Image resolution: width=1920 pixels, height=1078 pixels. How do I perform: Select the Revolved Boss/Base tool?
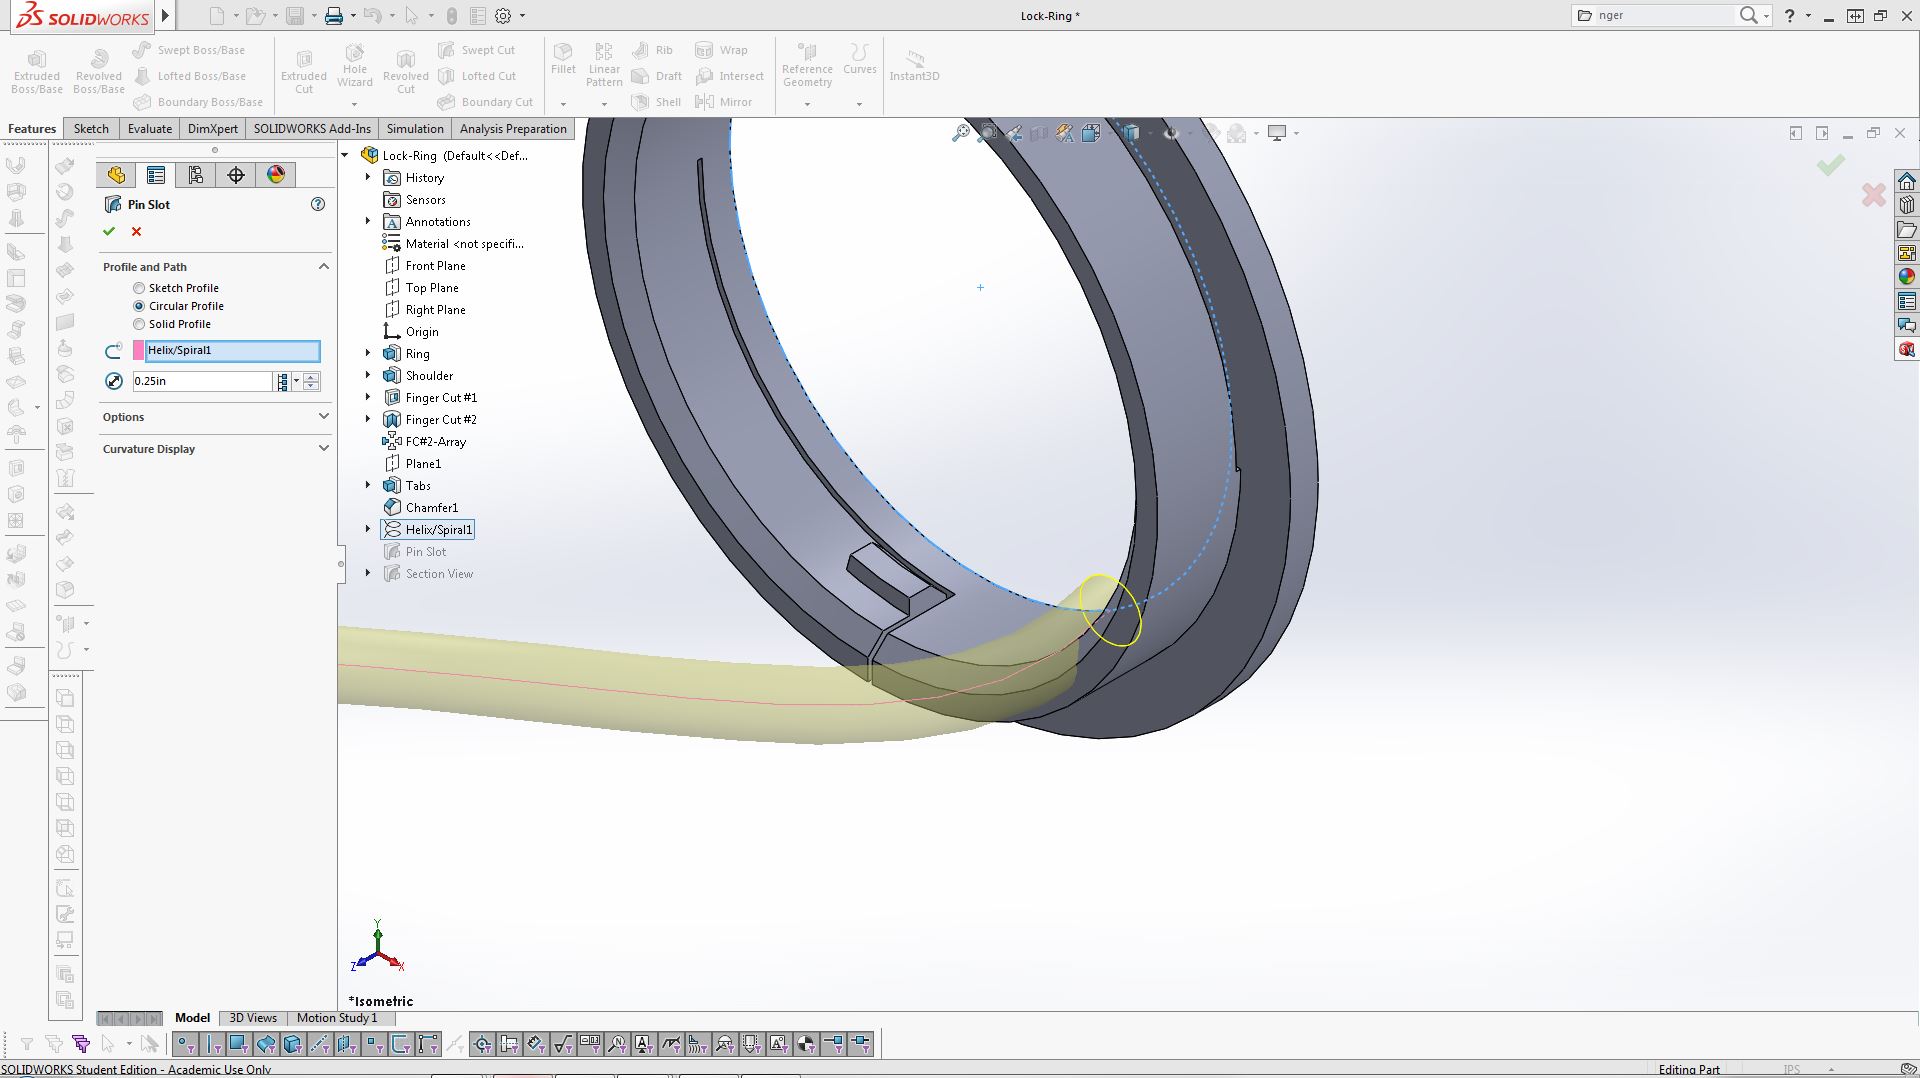click(x=99, y=72)
